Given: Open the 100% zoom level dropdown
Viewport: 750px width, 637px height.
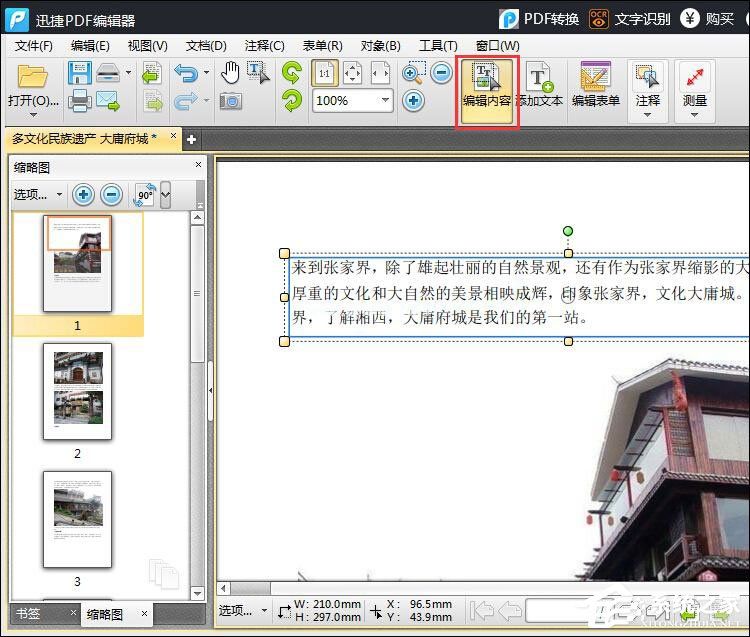Looking at the screenshot, I should pos(385,101).
